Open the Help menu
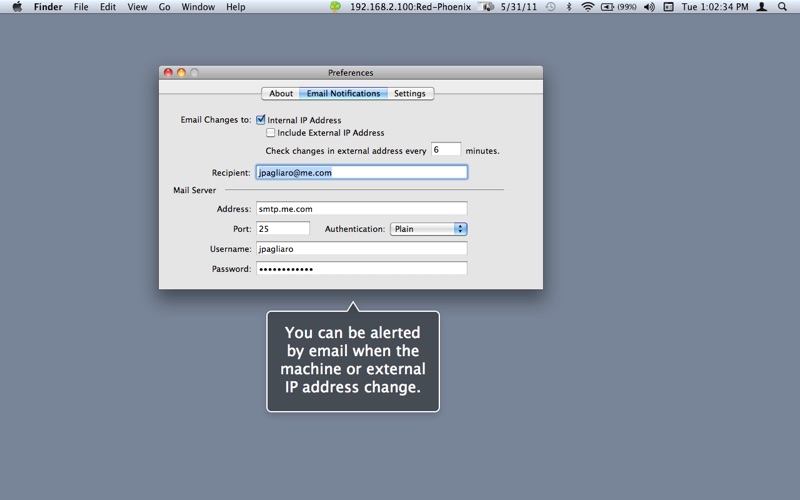The width and height of the screenshot is (800, 500). (x=236, y=7)
